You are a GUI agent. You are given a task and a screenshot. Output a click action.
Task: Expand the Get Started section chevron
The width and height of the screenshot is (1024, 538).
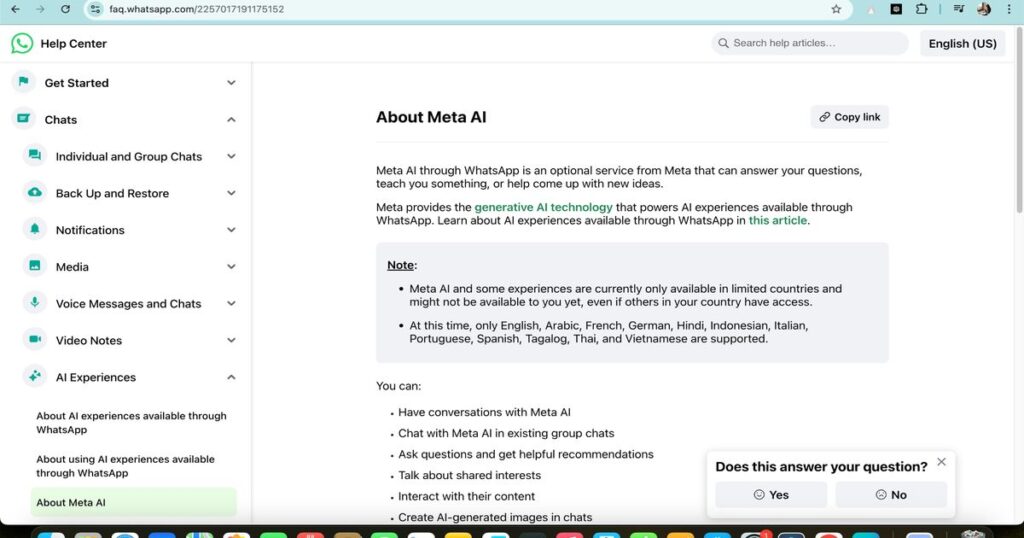pyautogui.click(x=231, y=83)
